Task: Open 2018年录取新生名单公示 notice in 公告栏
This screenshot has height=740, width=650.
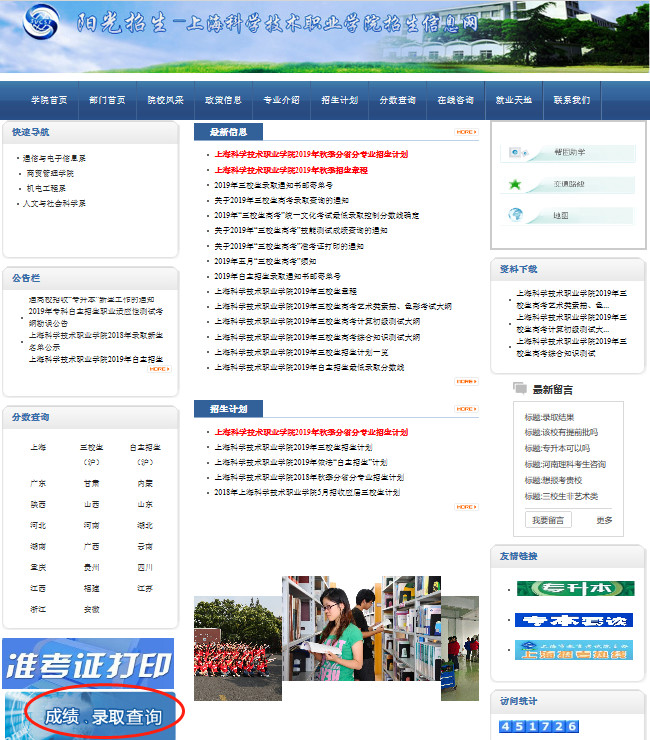Action: [96, 341]
